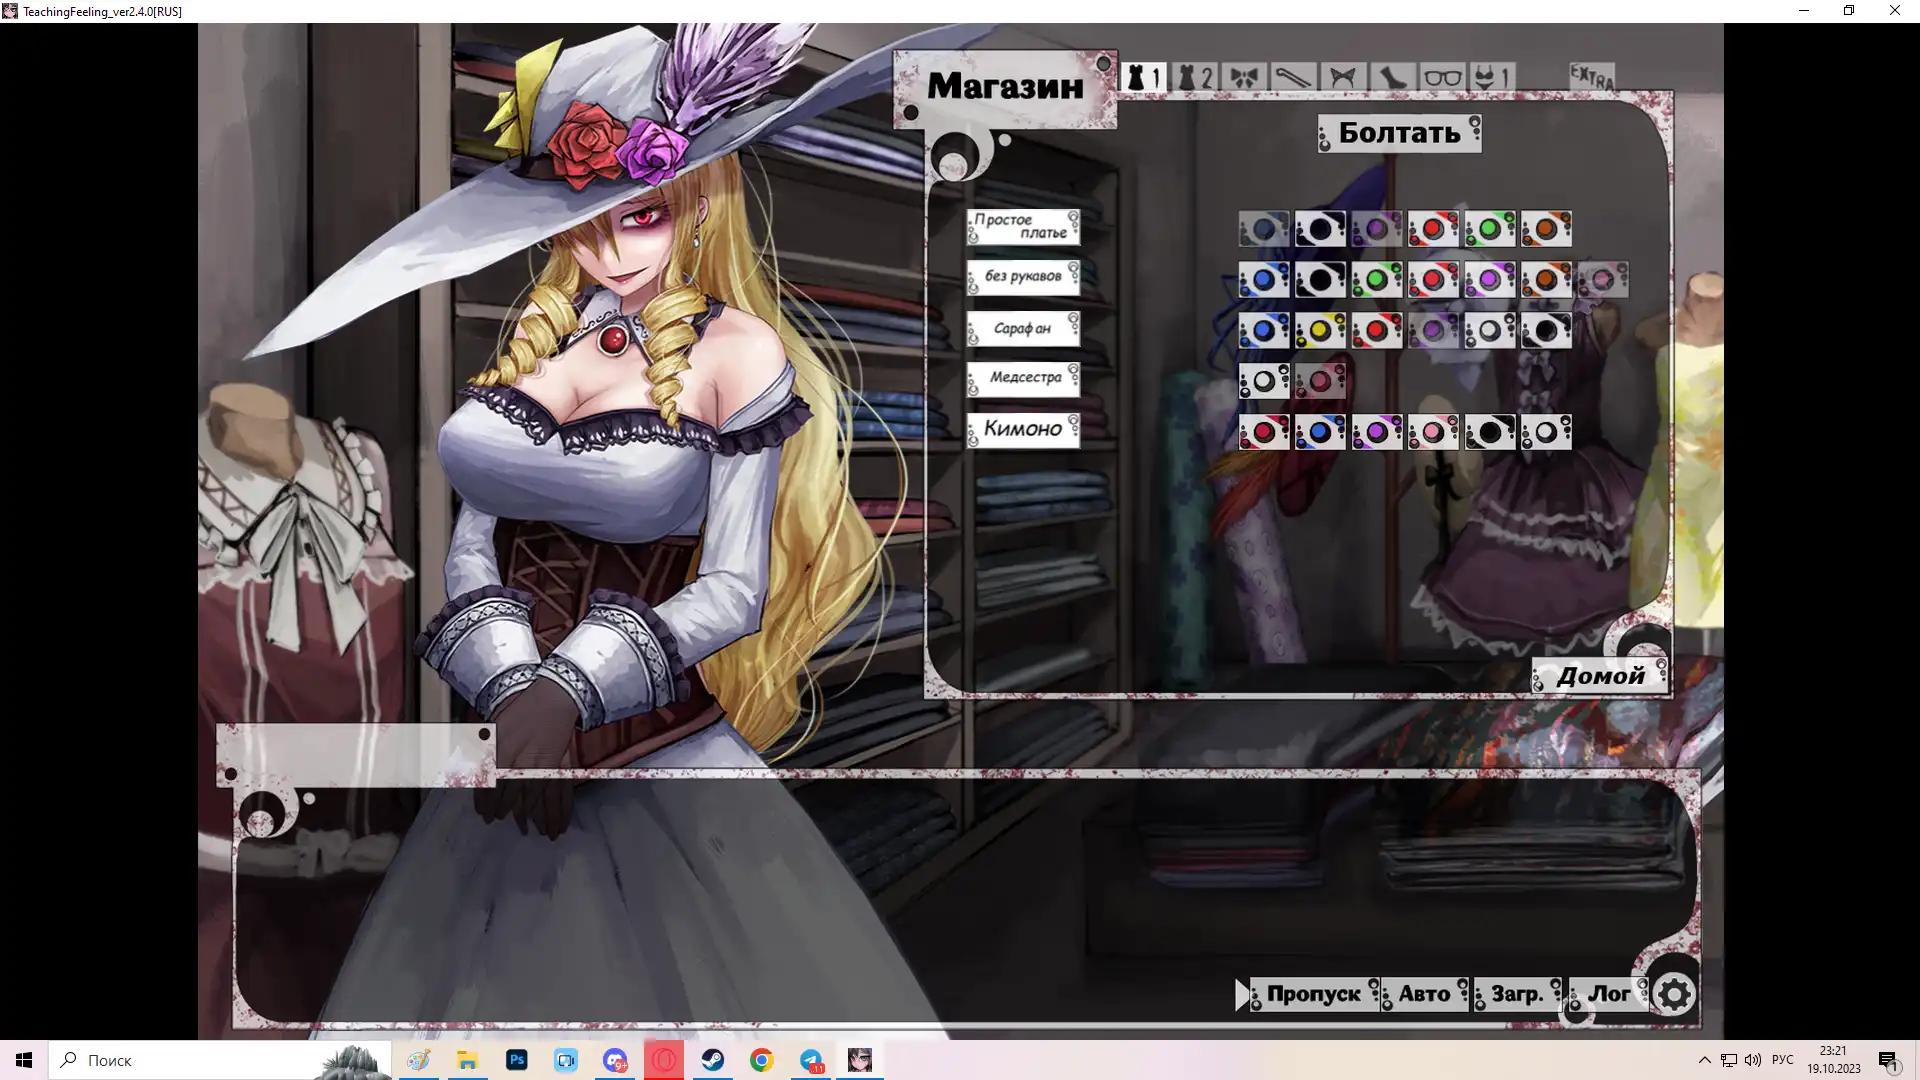
Task: Click the Болтать chat button
Action: point(1399,133)
